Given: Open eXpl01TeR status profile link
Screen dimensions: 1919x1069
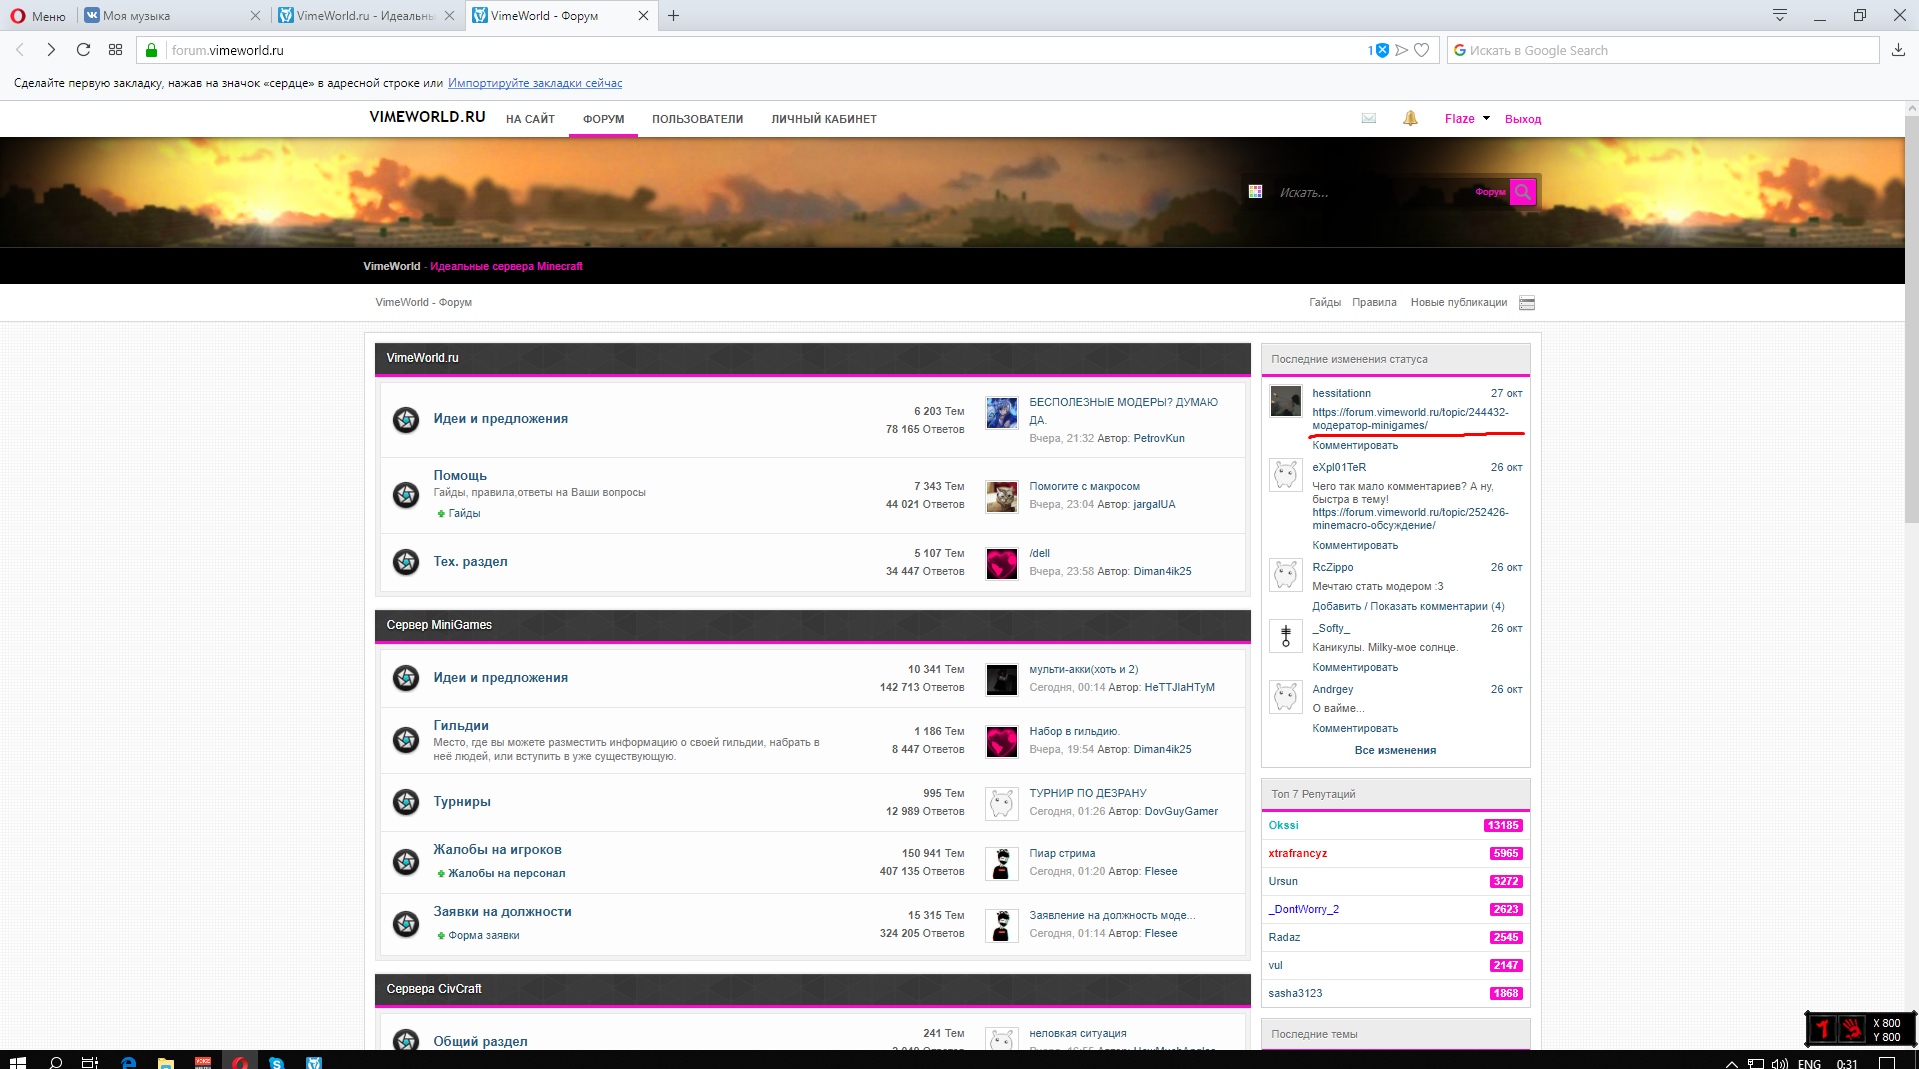Looking at the screenshot, I should 1339,467.
